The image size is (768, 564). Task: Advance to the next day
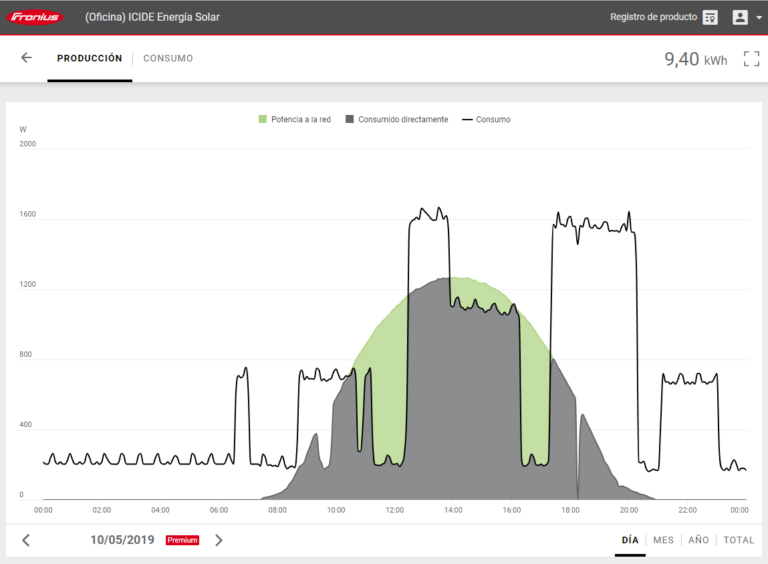tap(219, 540)
